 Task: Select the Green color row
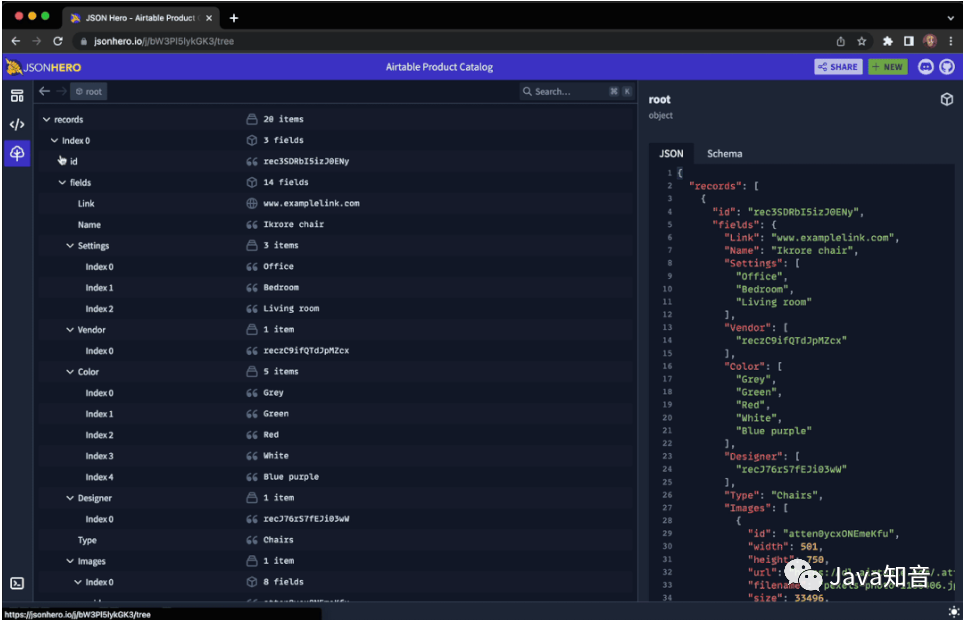click(335, 414)
